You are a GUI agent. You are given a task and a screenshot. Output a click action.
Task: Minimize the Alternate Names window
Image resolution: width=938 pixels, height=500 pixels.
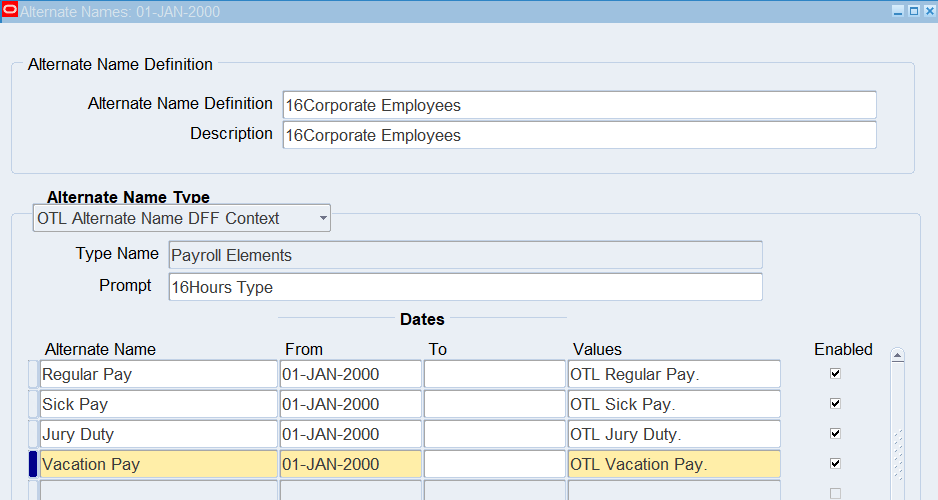pos(898,11)
